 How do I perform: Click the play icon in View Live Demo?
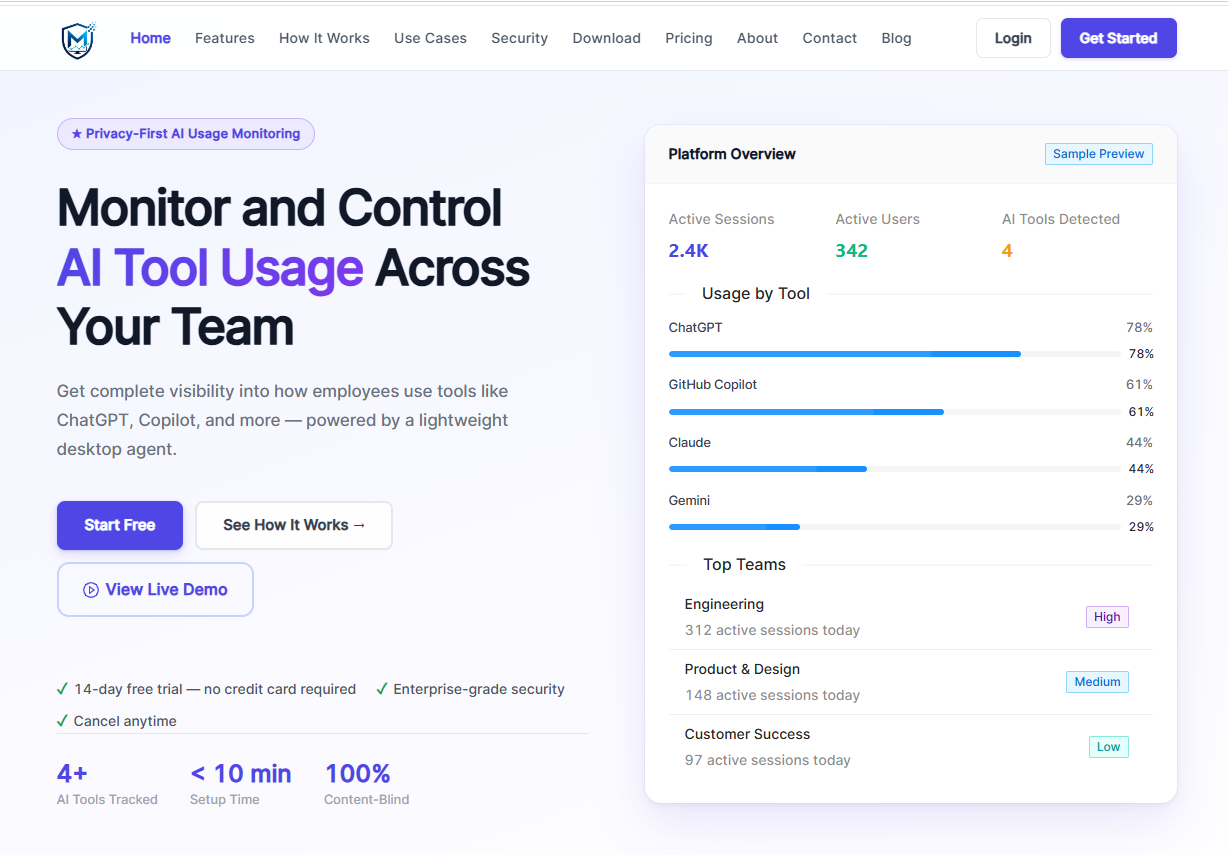pyautogui.click(x=91, y=590)
